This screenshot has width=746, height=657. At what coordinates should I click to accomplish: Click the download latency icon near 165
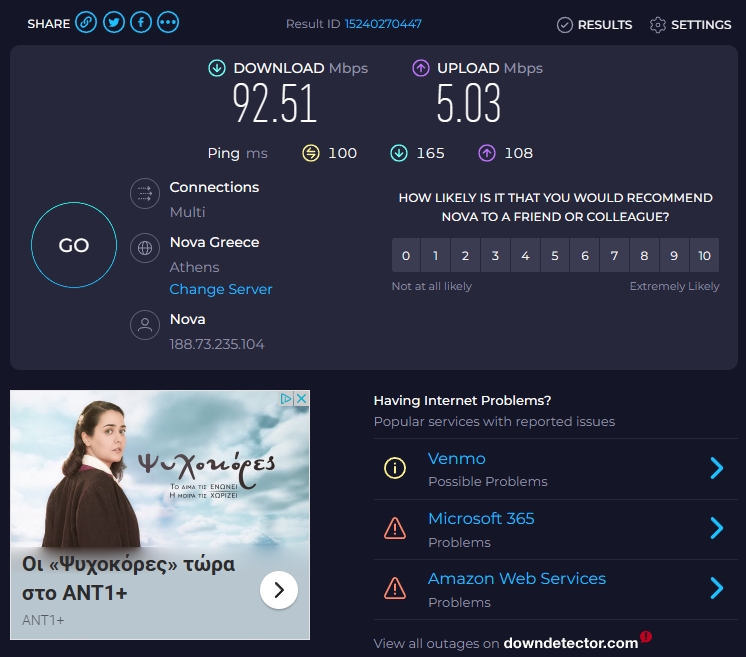[399, 153]
